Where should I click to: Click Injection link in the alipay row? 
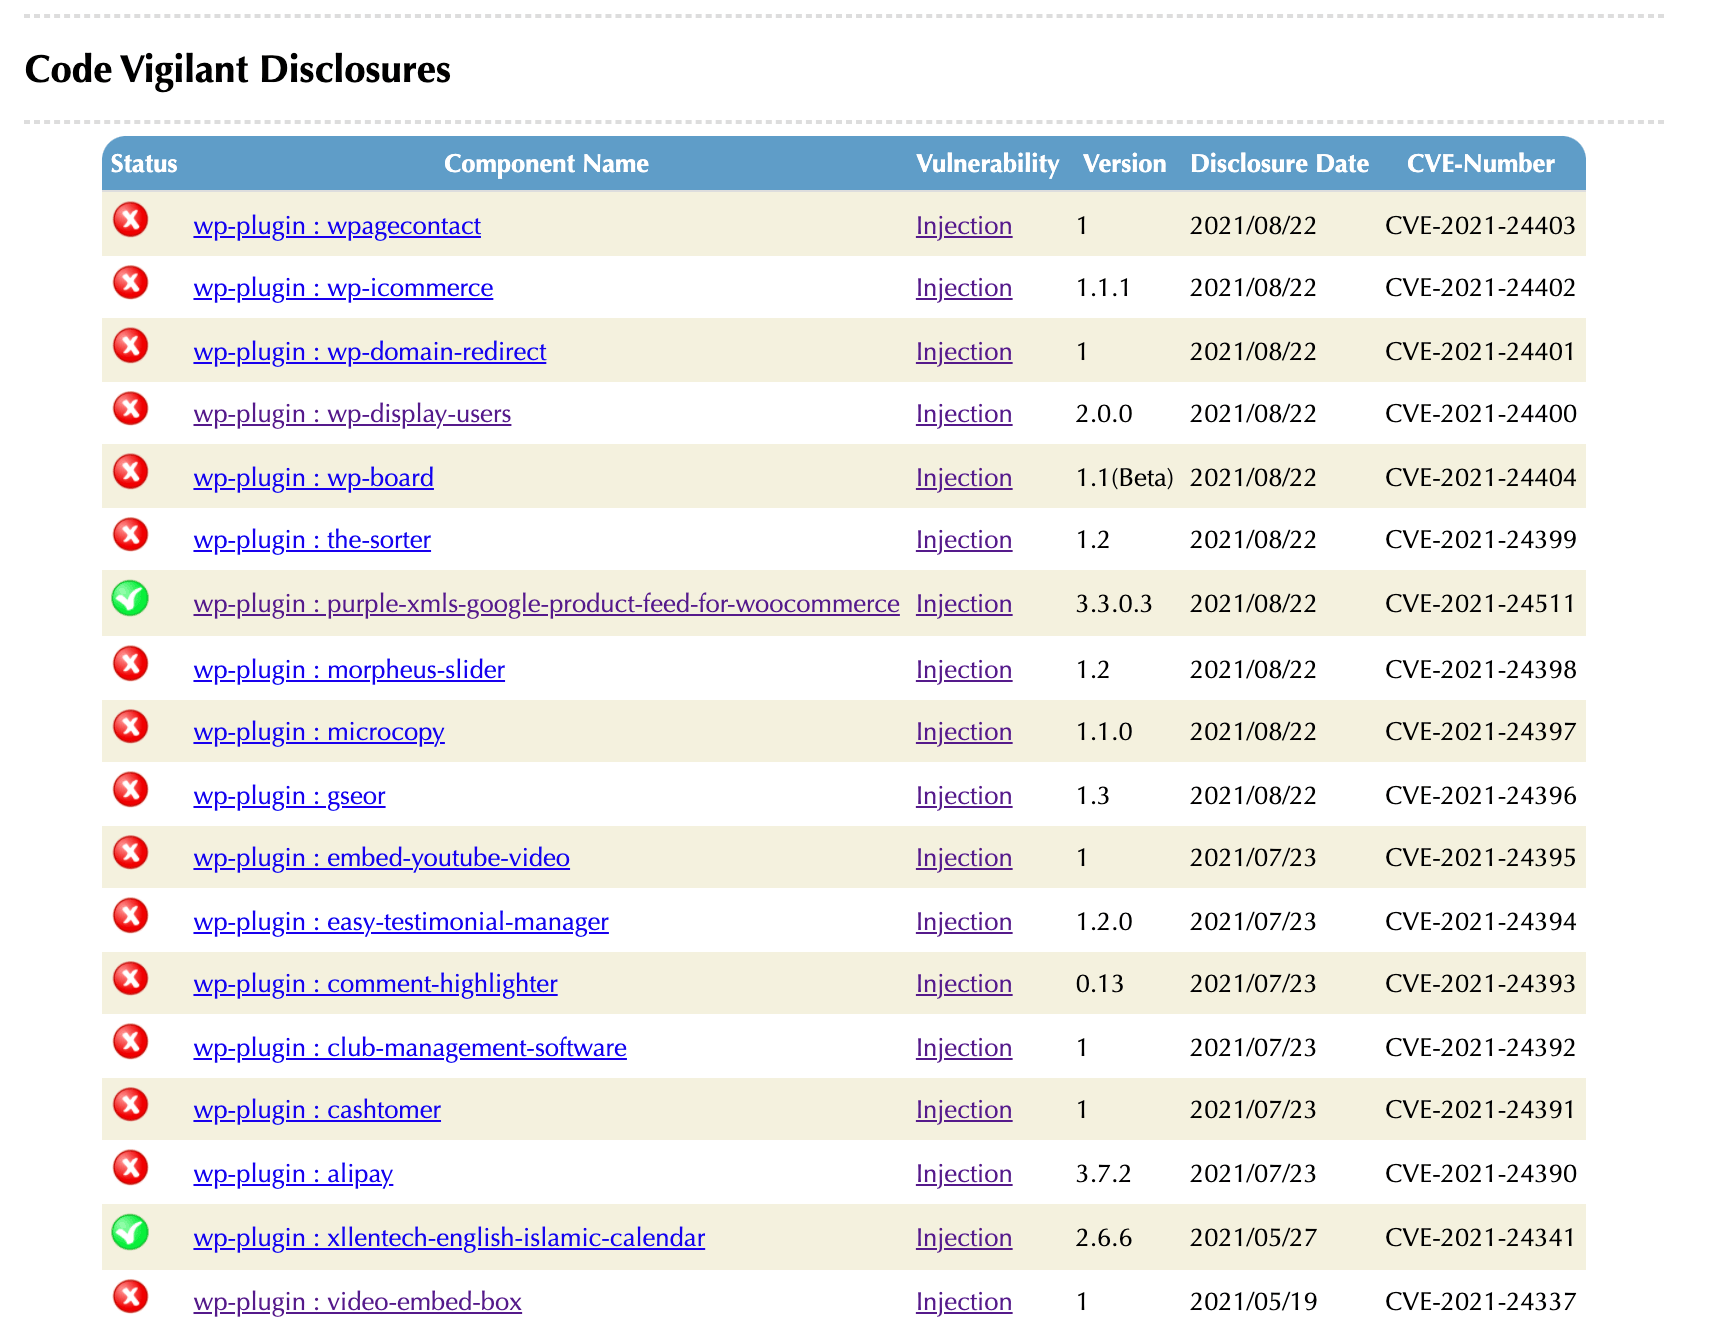964,1174
